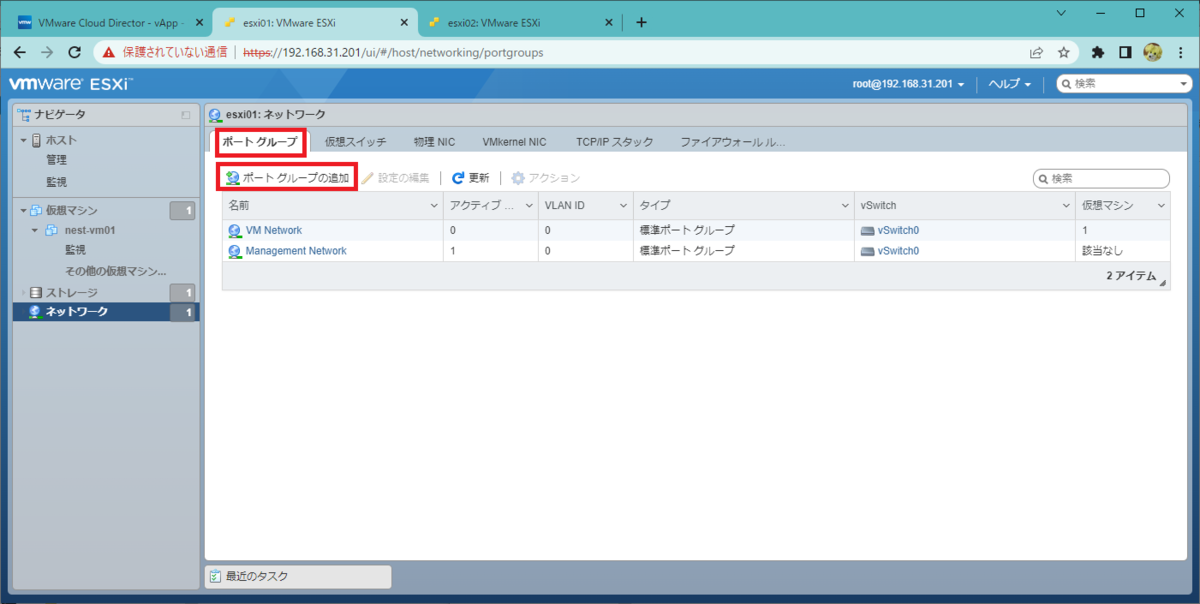Click the port group table 検索 field
The image size is (1200, 604).
click(x=1101, y=178)
